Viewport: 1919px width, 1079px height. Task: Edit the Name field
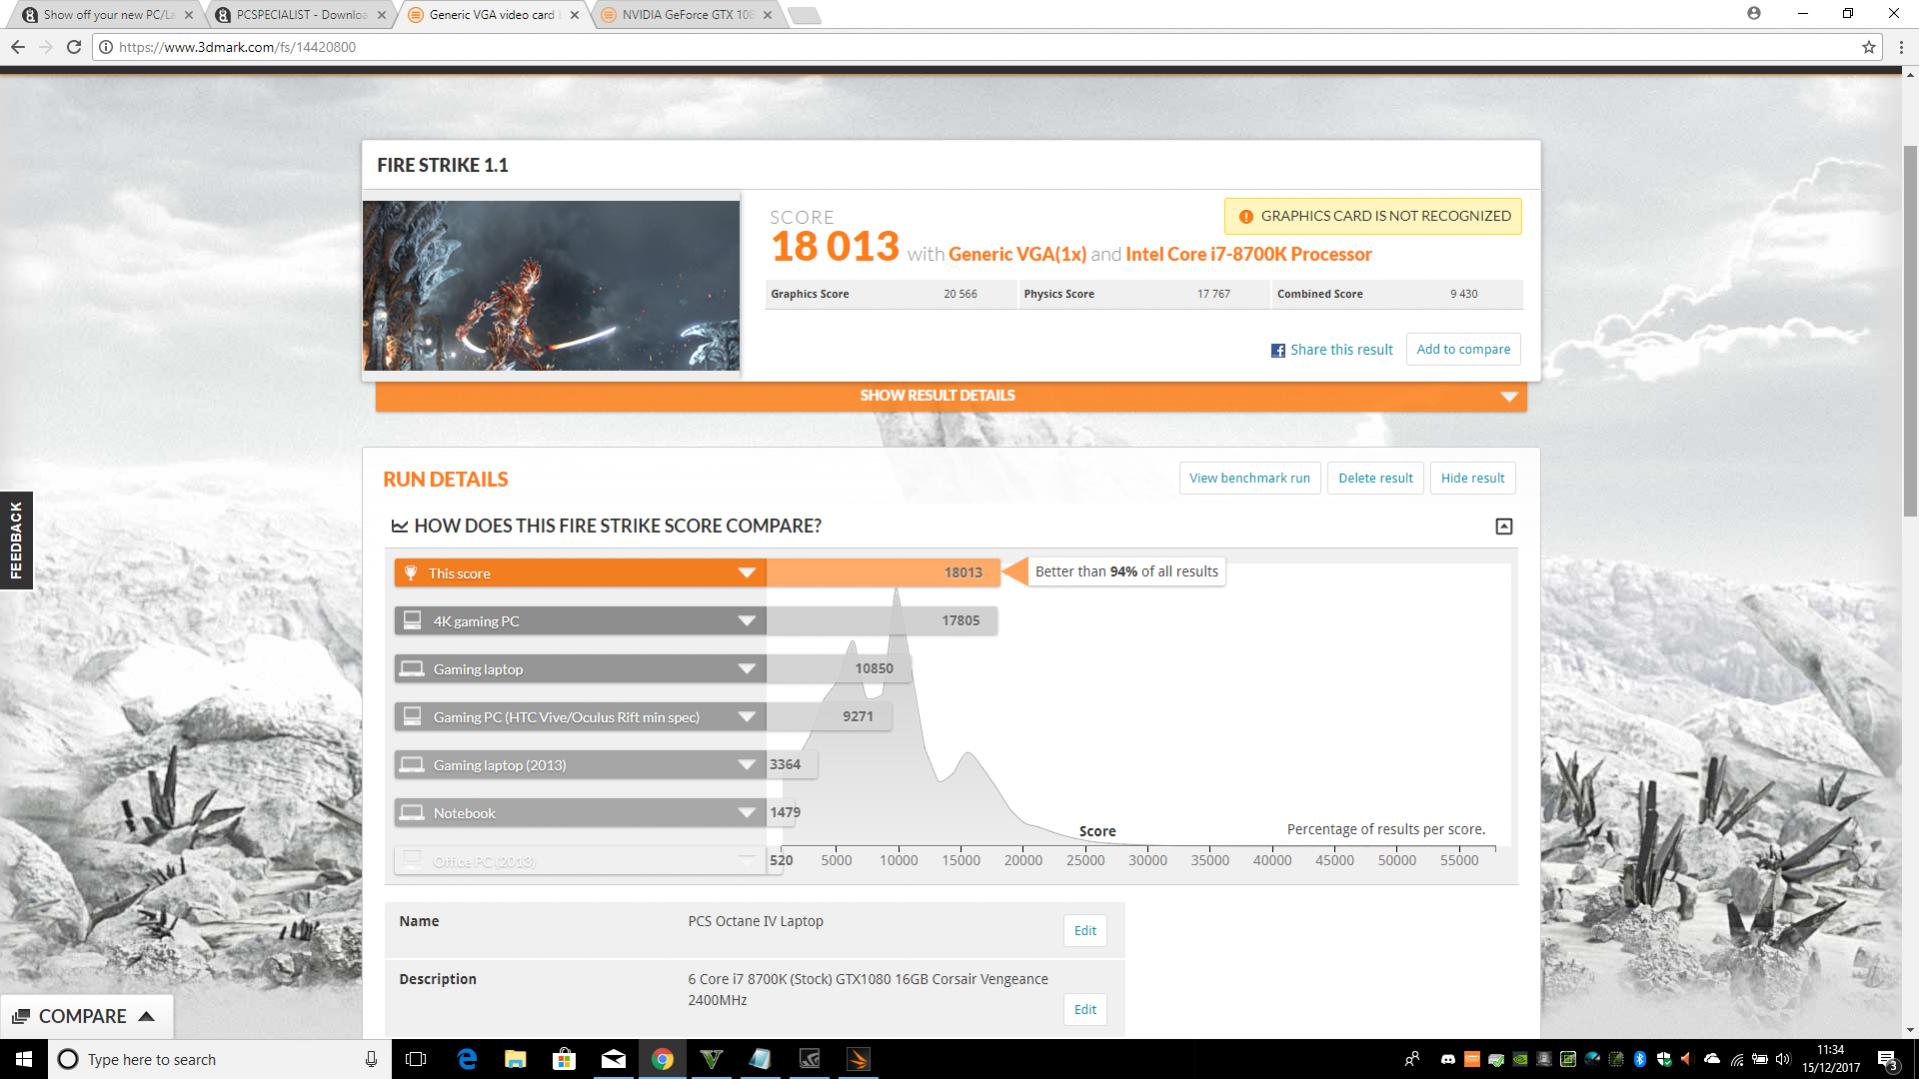tap(1085, 931)
